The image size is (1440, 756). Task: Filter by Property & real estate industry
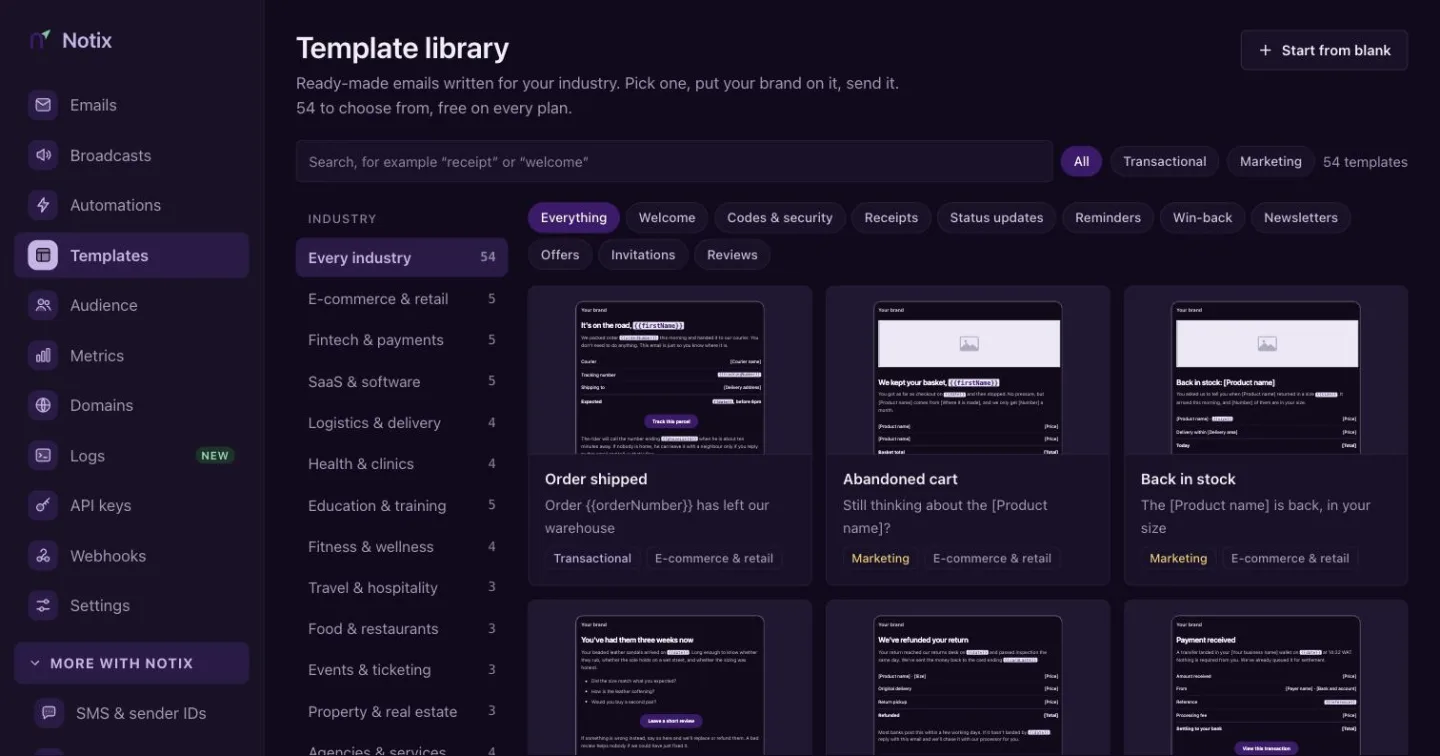pos(402,711)
